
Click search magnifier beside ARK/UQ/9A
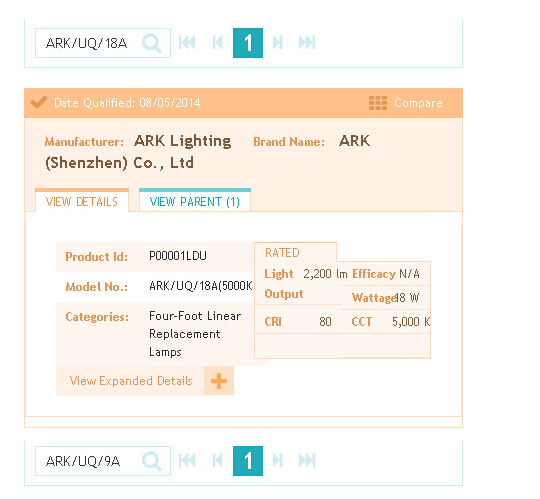pos(152,461)
